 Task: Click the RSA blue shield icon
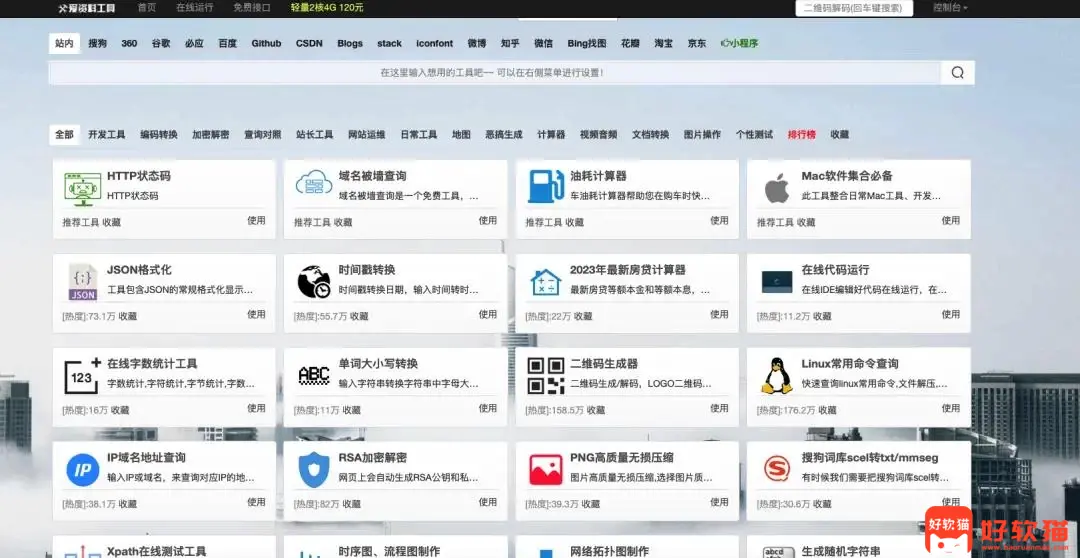pyautogui.click(x=314, y=470)
